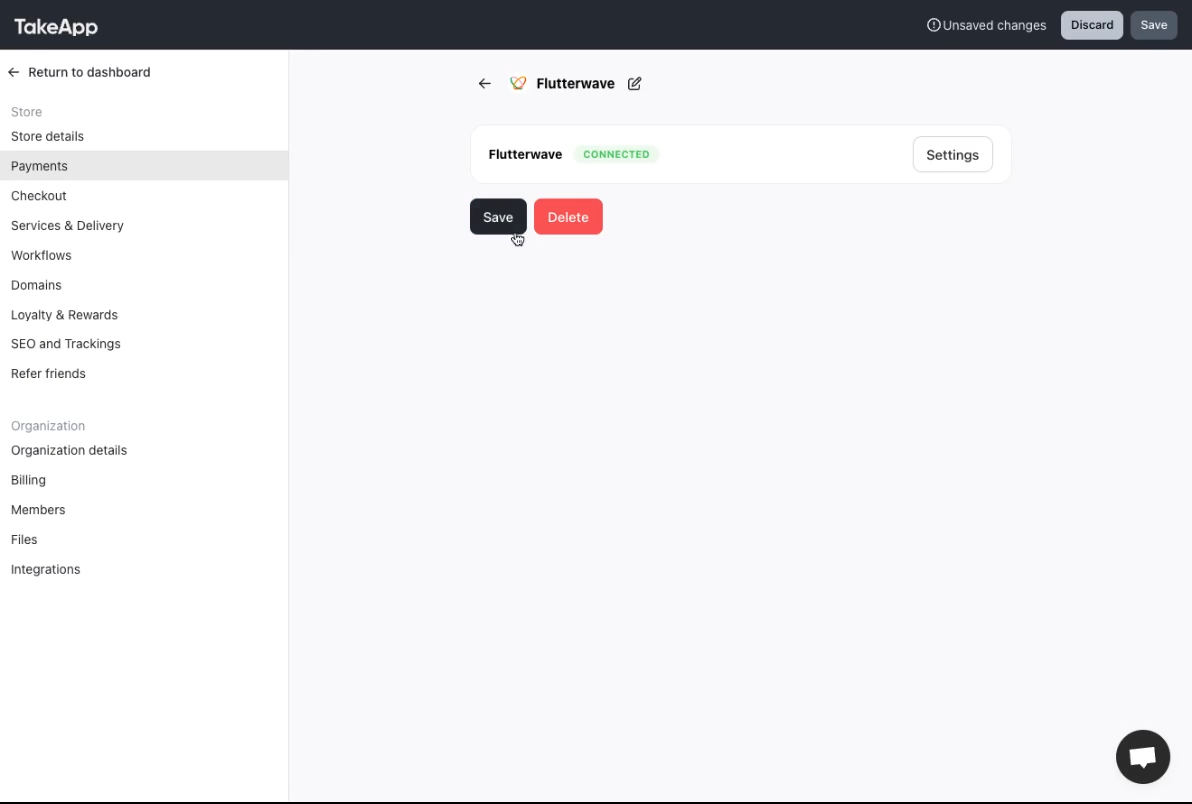Click the Flutterwave label in the card
1192x804 pixels.
[525, 154]
